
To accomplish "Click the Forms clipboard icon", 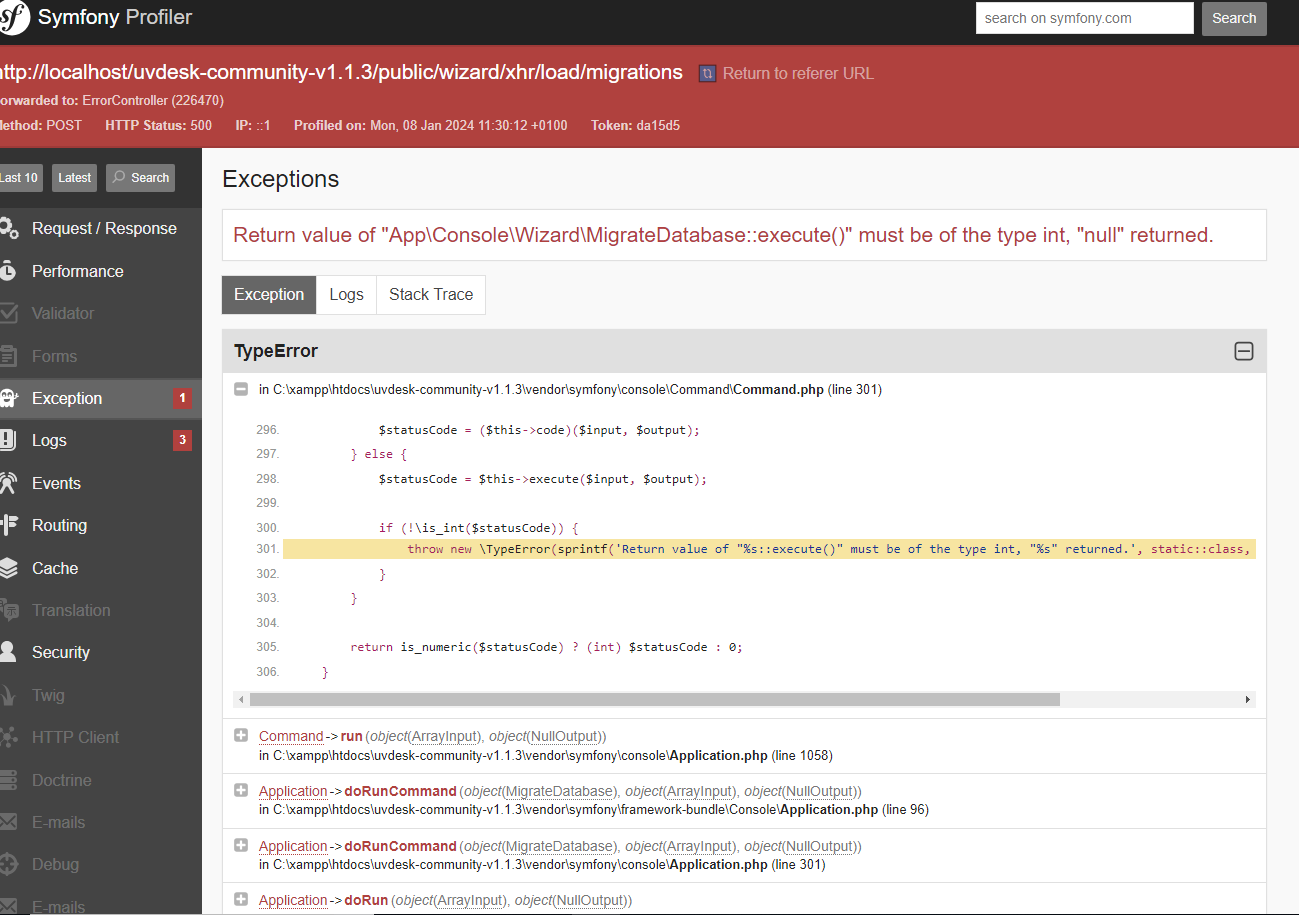I will pyautogui.click(x=8, y=356).
